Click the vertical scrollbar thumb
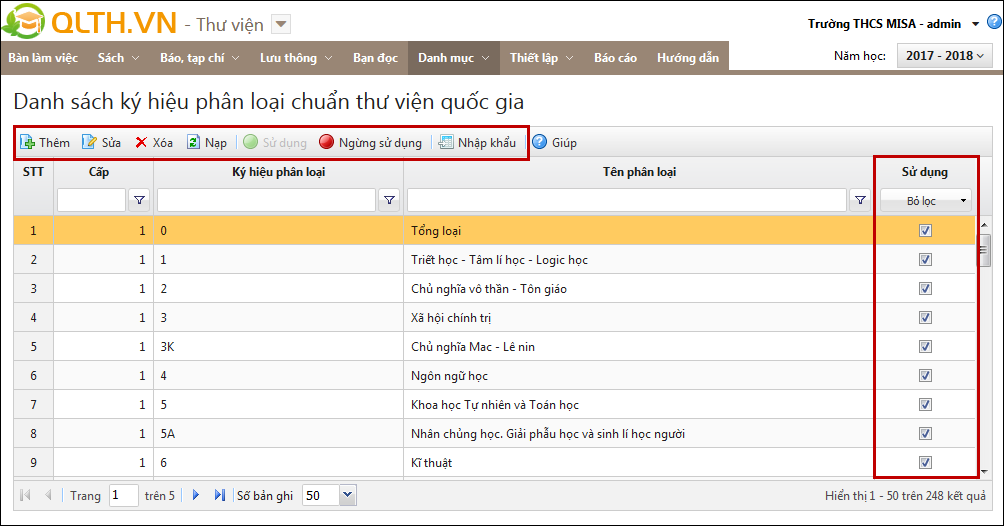 point(984,250)
